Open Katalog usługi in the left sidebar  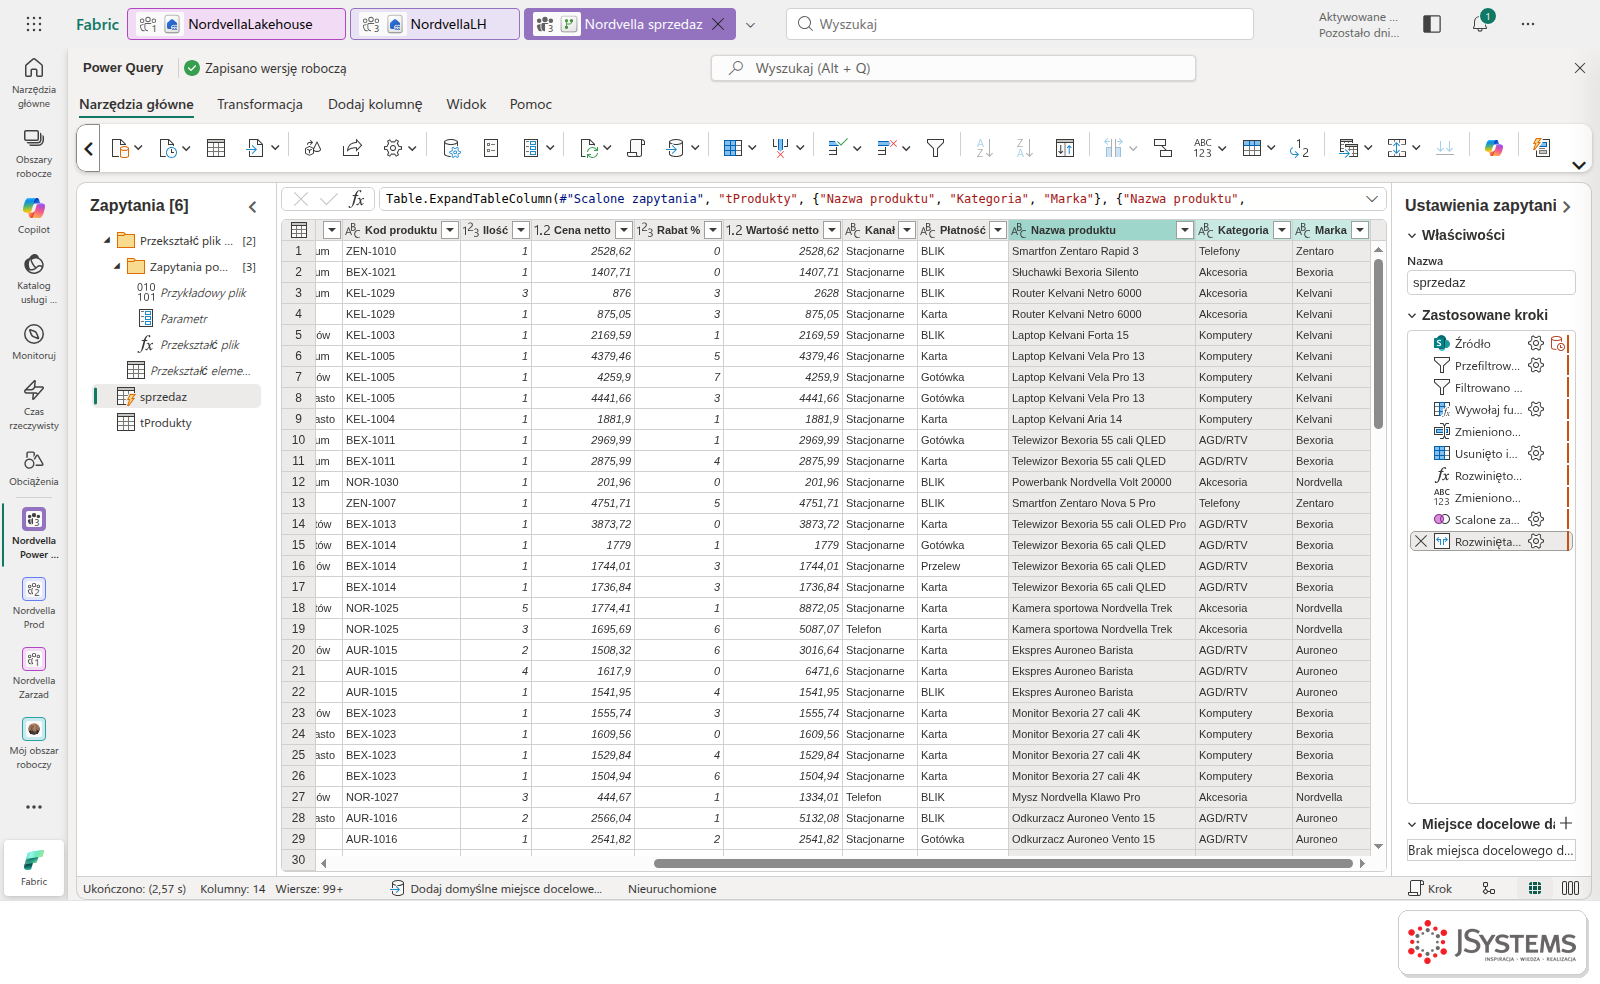coord(34,278)
